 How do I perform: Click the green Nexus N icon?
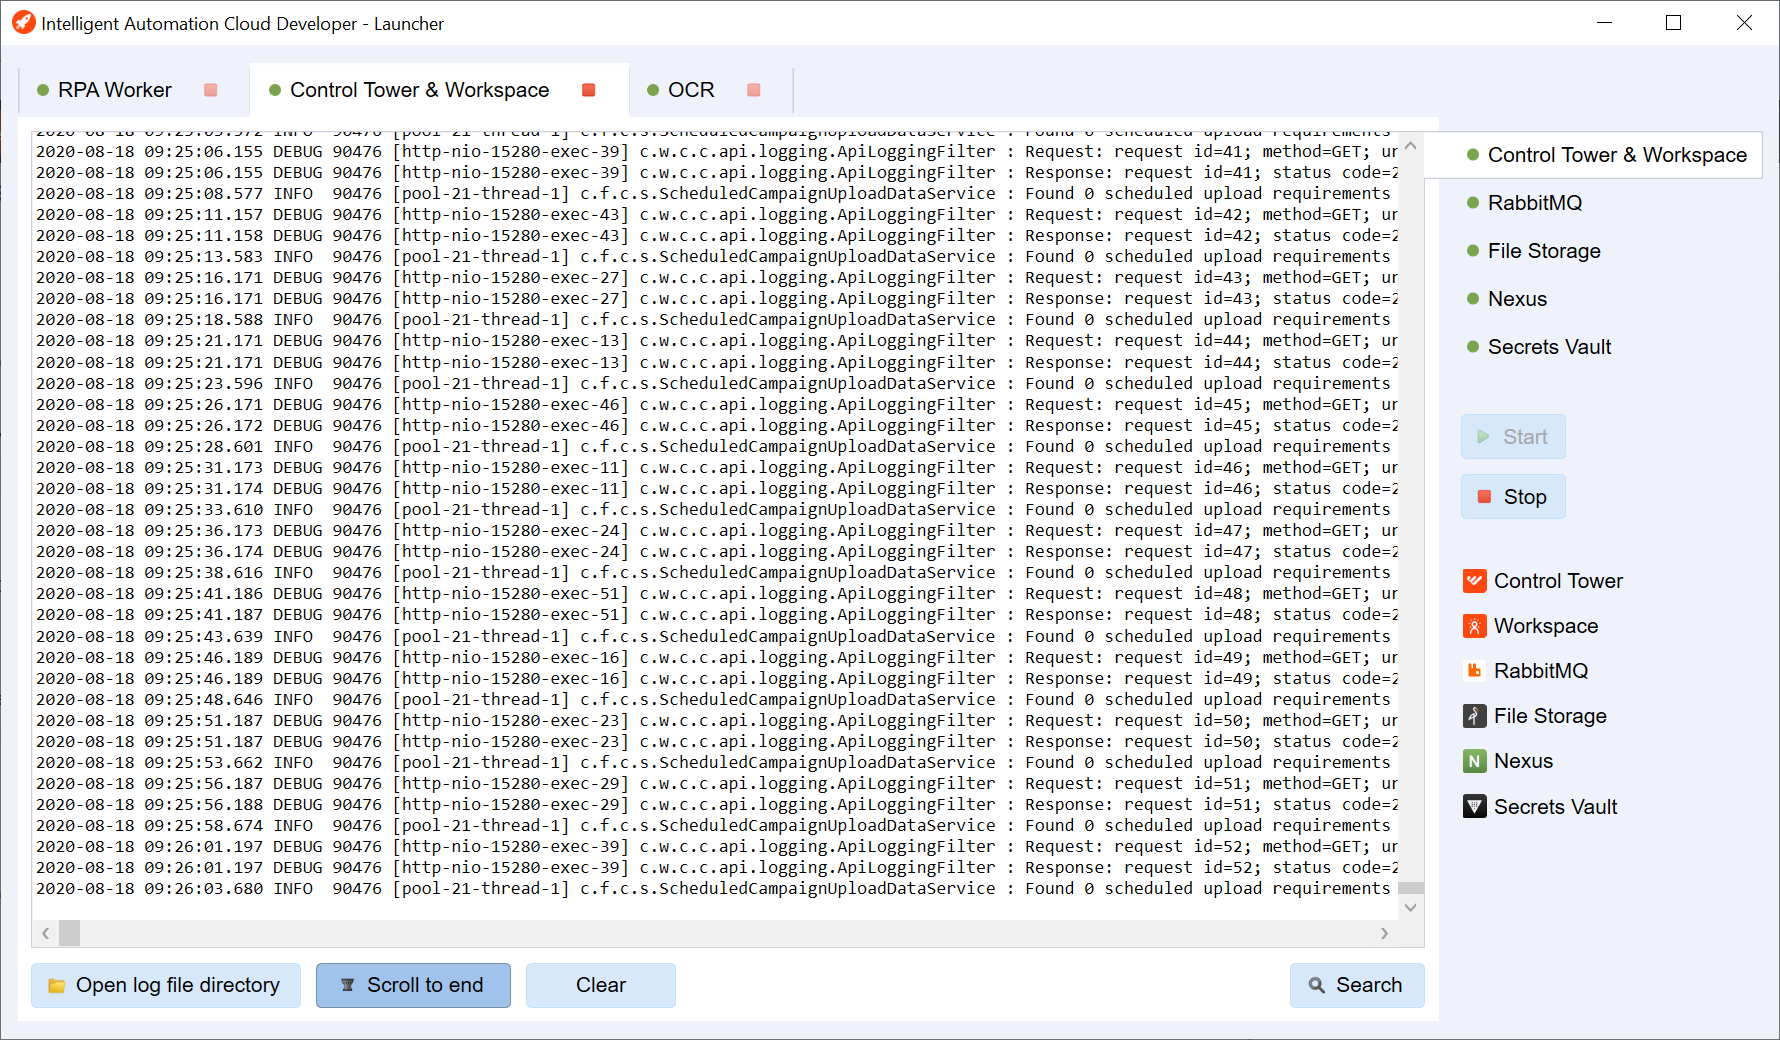click(x=1474, y=761)
